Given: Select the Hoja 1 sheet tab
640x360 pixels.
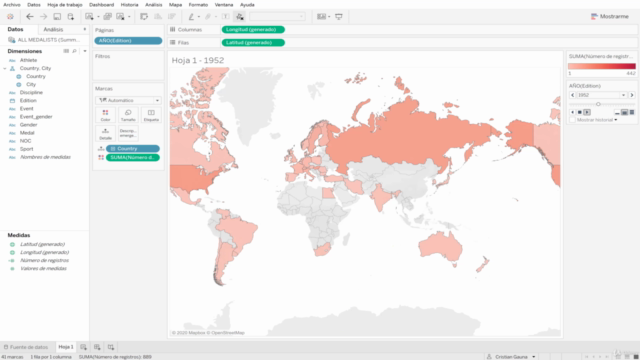Looking at the screenshot, I should click(x=66, y=347).
